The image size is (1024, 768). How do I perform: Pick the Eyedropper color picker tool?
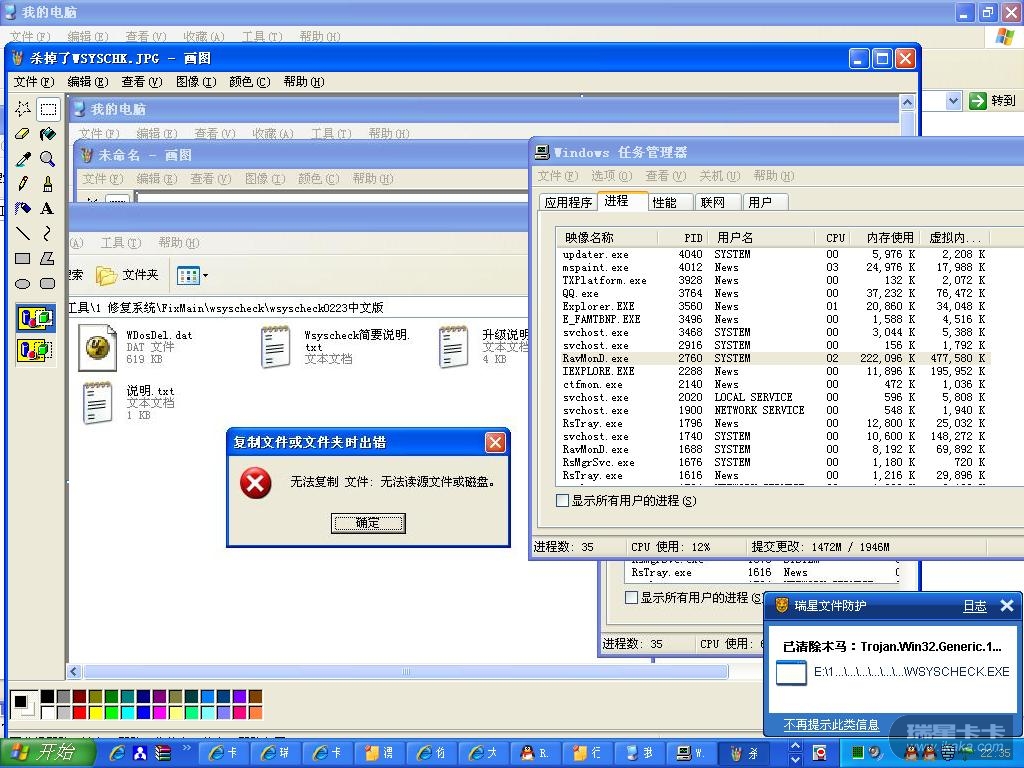point(23,159)
